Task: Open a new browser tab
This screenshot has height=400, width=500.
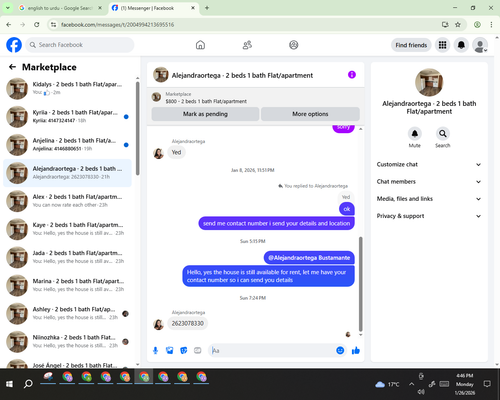Action: [207, 8]
